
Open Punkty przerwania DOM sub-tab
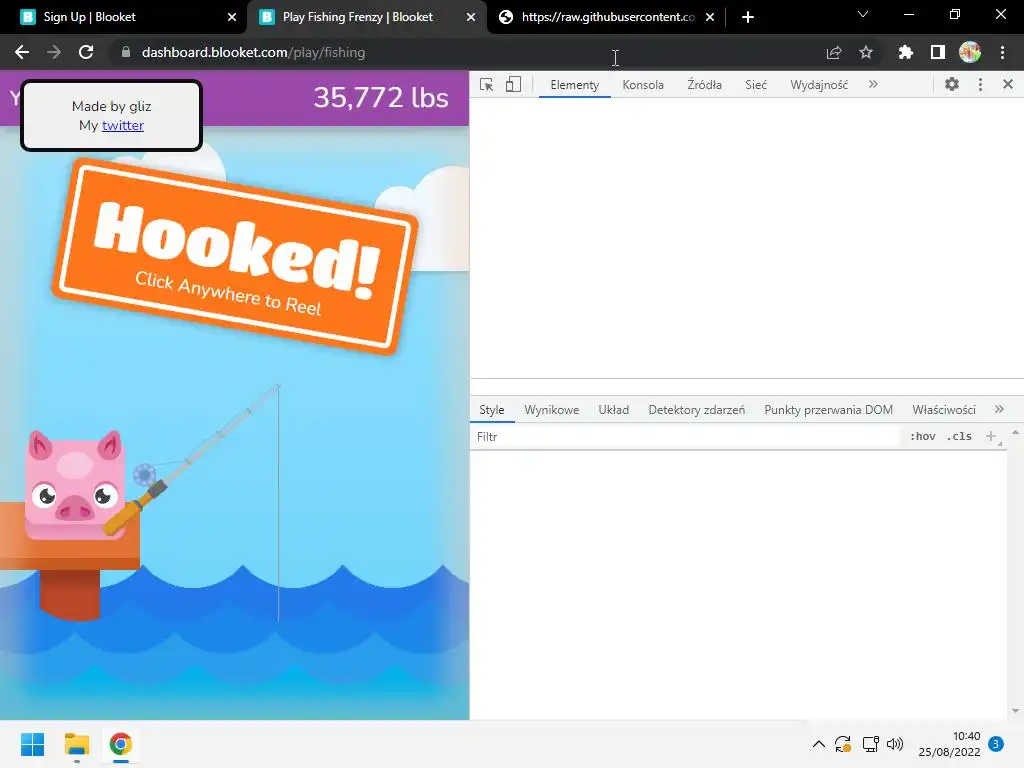pos(829,409)
